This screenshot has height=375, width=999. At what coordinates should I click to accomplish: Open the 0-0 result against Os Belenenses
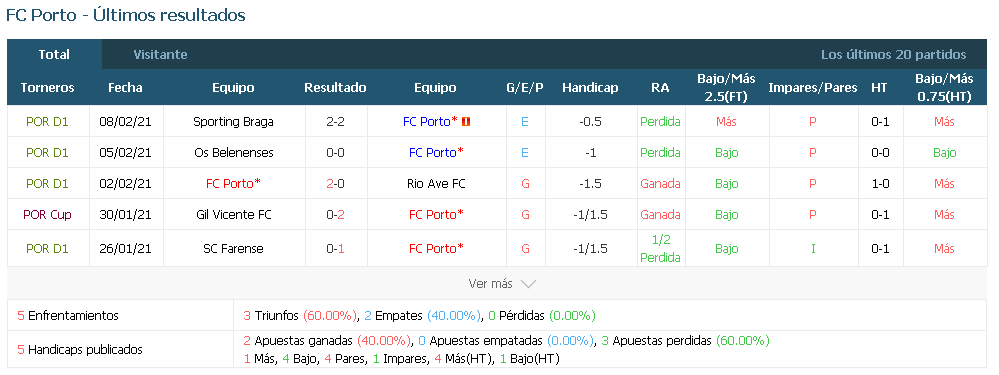point(335,153)
